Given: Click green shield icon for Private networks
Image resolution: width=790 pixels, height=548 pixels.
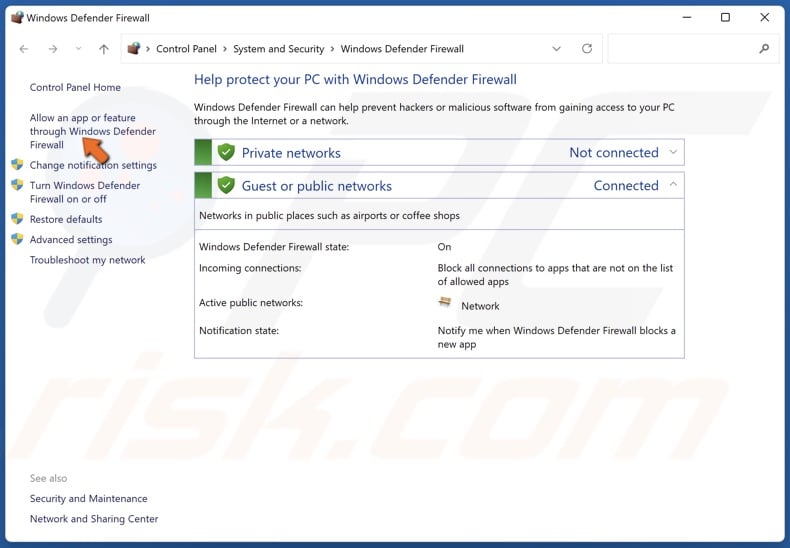Looking at the screenshot, I should tap(226, 152).
